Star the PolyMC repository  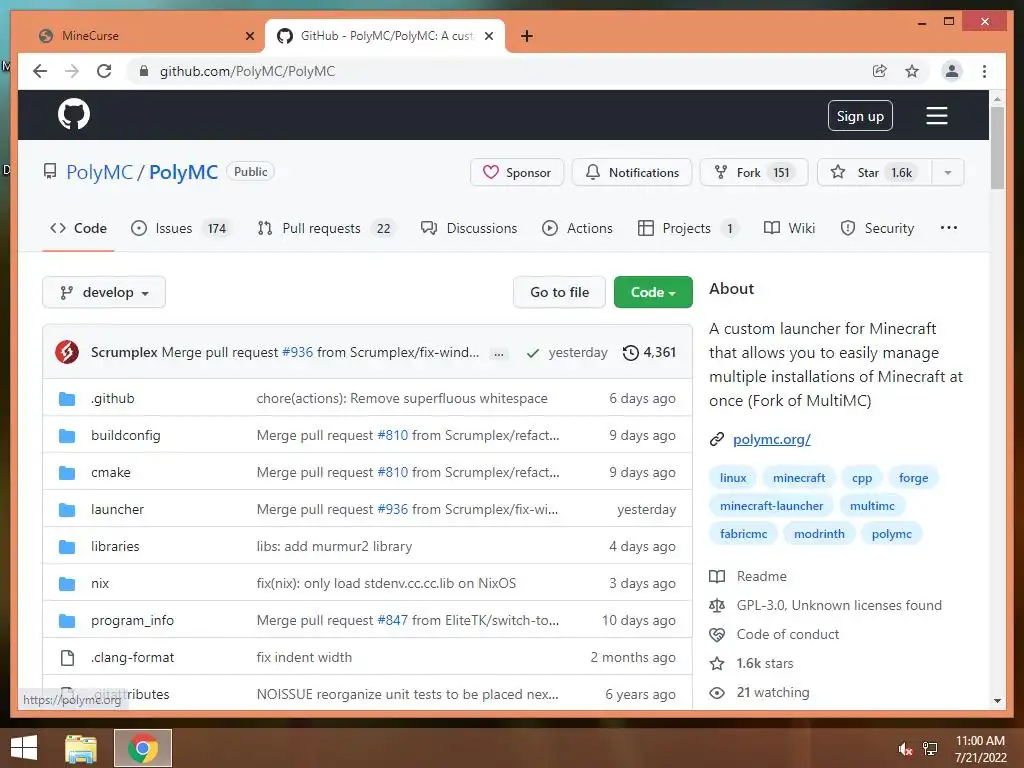[875, 172]
